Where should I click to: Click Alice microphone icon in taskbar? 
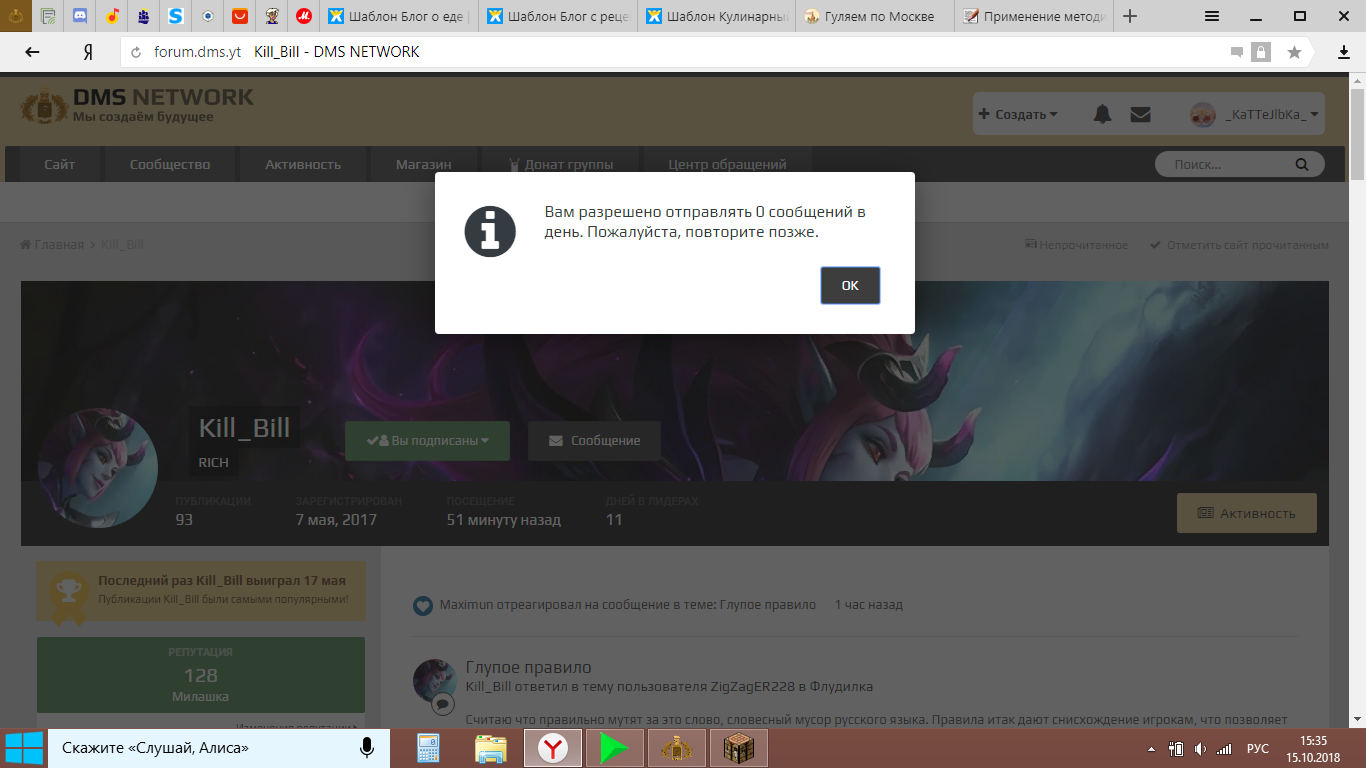tap(367, 747)
